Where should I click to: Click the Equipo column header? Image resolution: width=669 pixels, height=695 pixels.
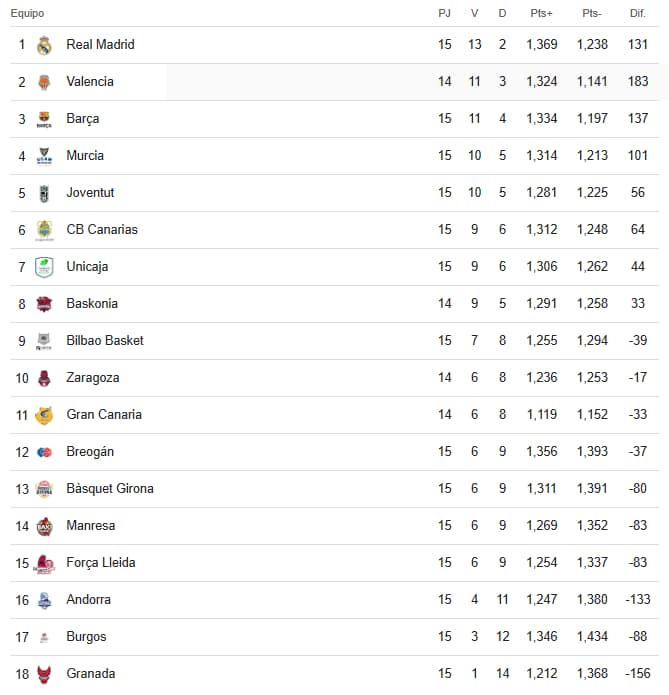(x=27, y=13)
